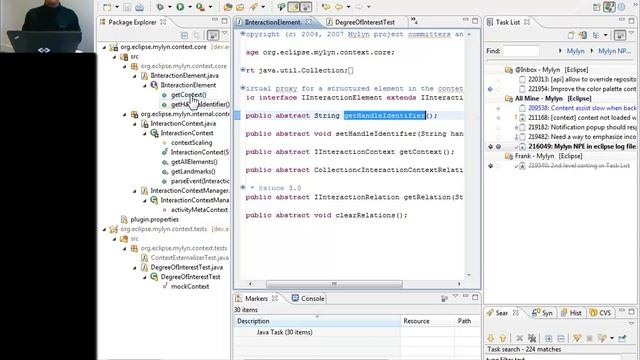The image size is (640, 360).
Task: Click Synchronize Changed icon in Task List
Action: [x=583, y=36]
